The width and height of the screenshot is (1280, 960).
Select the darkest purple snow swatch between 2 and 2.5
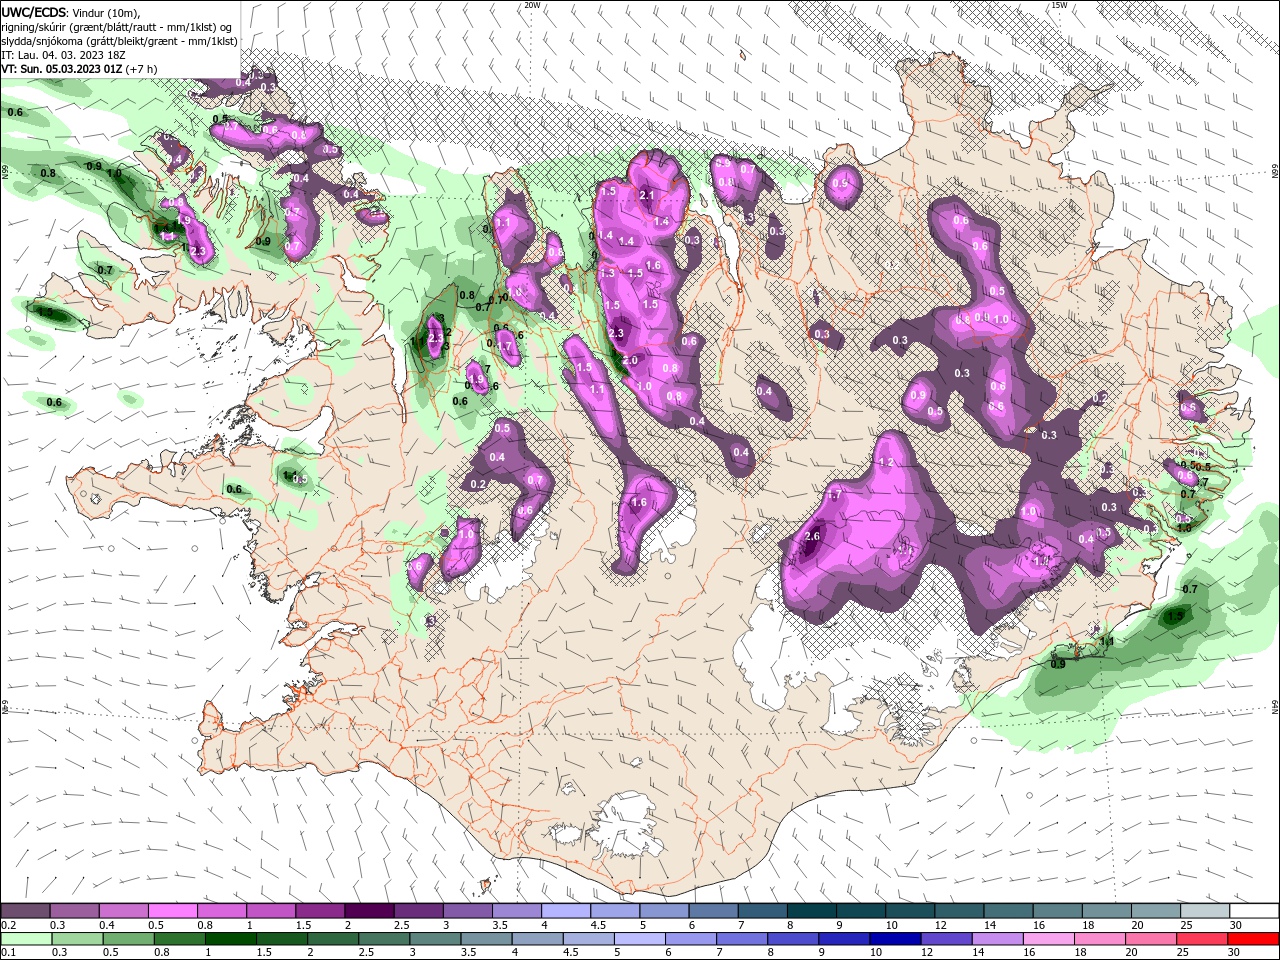pos(369,910)
